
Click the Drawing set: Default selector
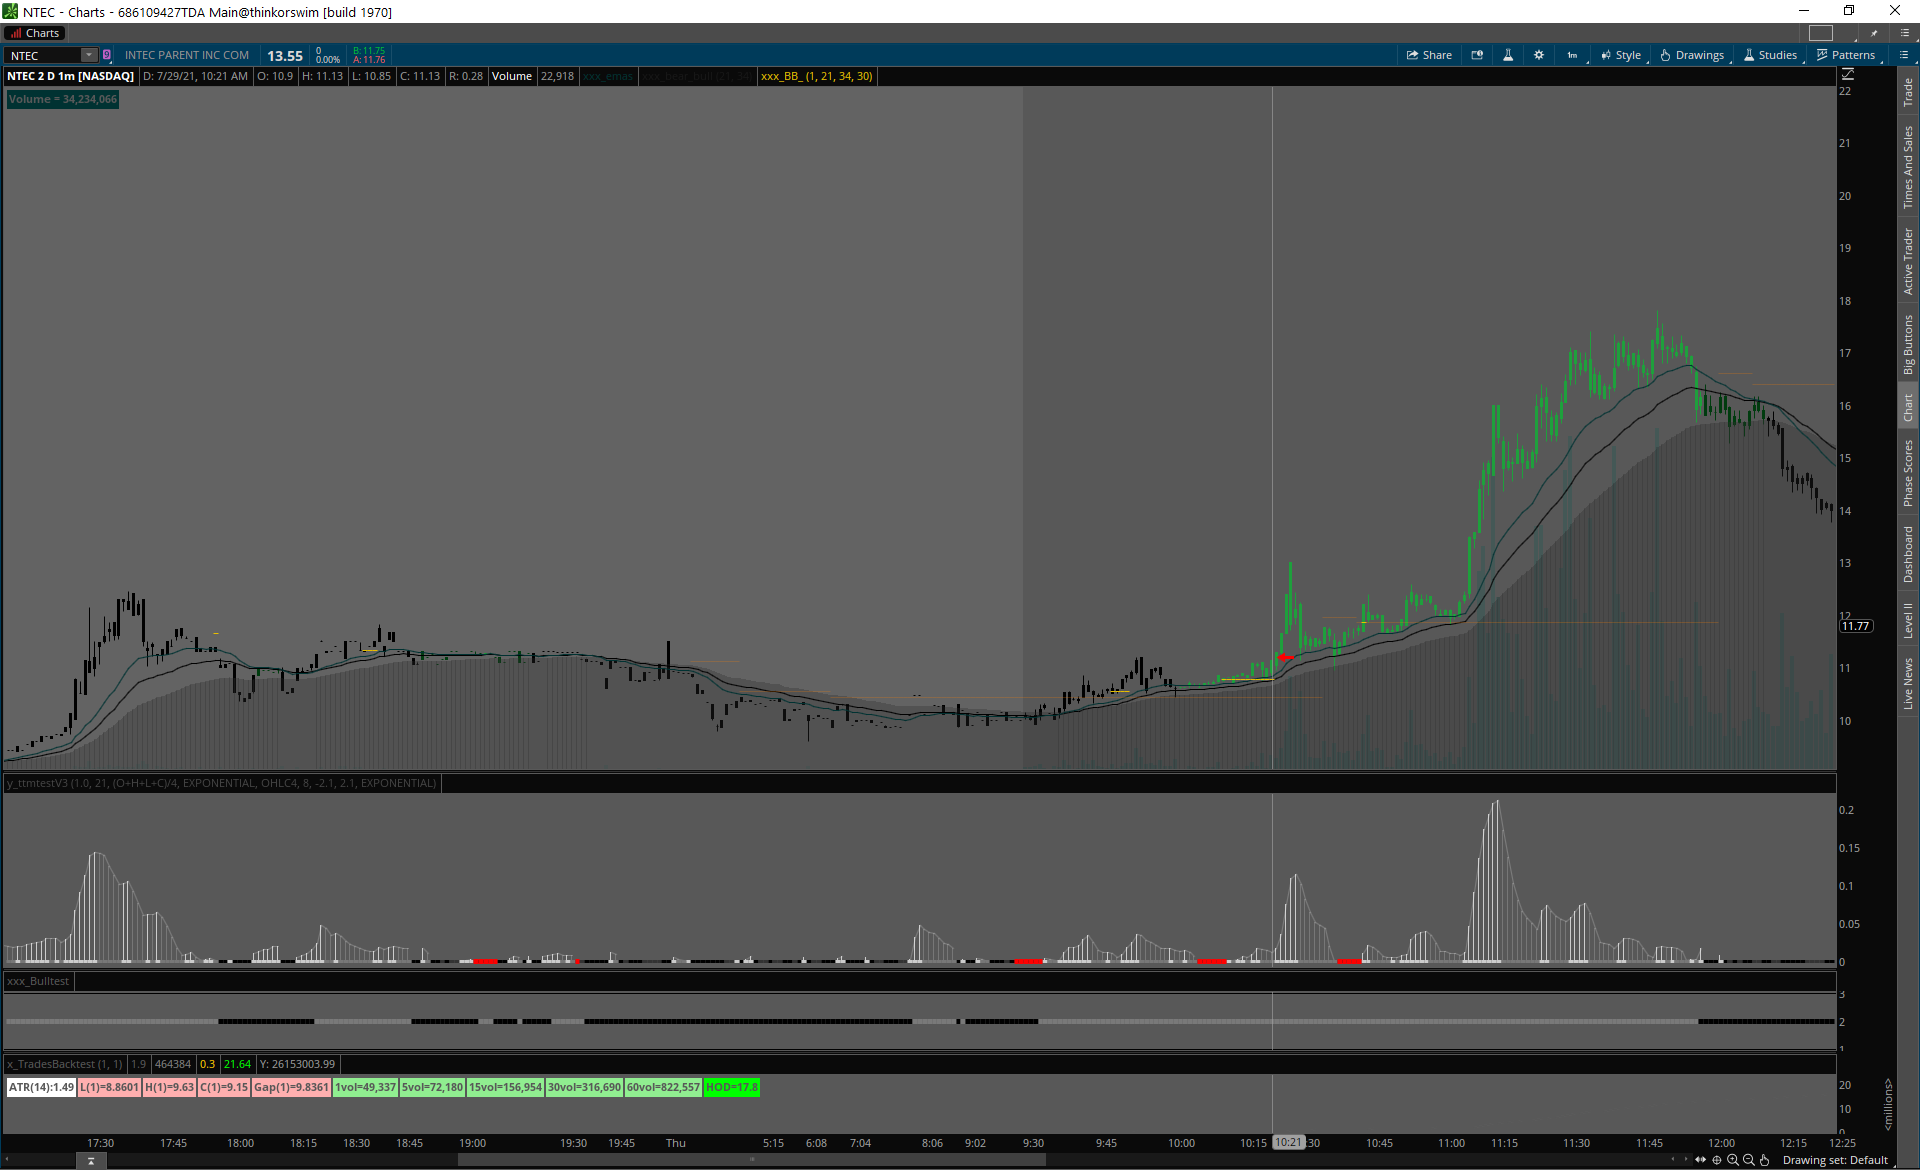(1835, 1160)
